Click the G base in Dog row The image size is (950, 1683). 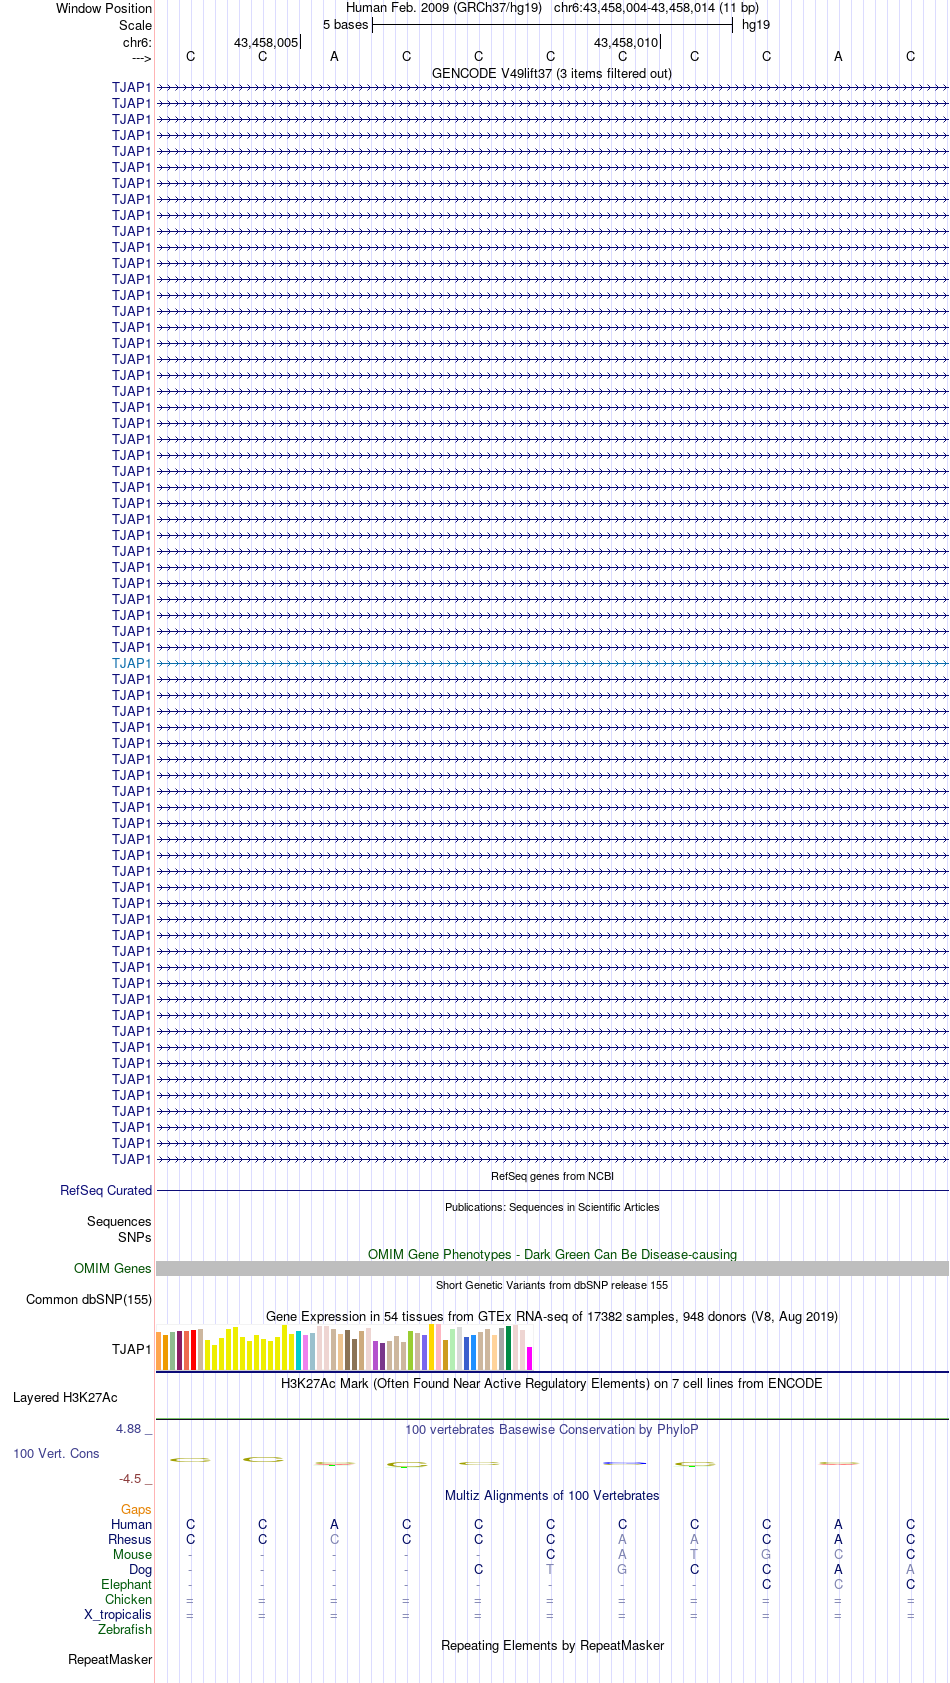point(623,1570)
